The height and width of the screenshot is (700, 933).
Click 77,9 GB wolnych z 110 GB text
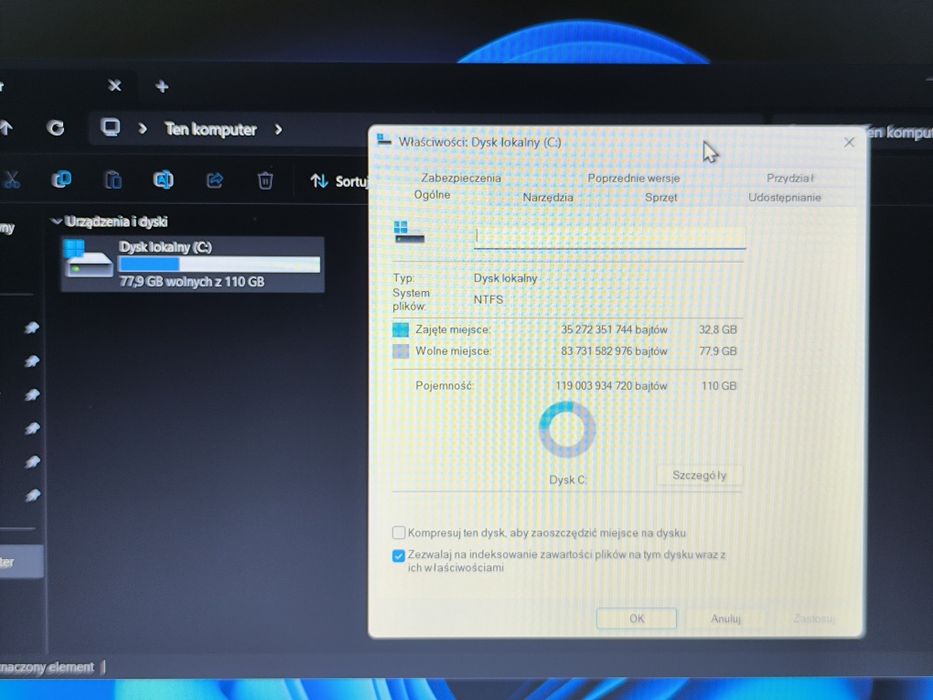pyautogui.click(x=192, y=282)
